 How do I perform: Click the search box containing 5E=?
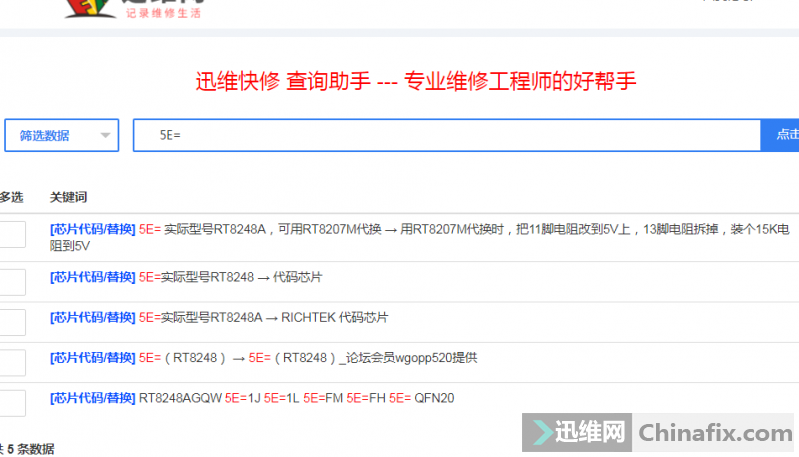coord(447,135)
